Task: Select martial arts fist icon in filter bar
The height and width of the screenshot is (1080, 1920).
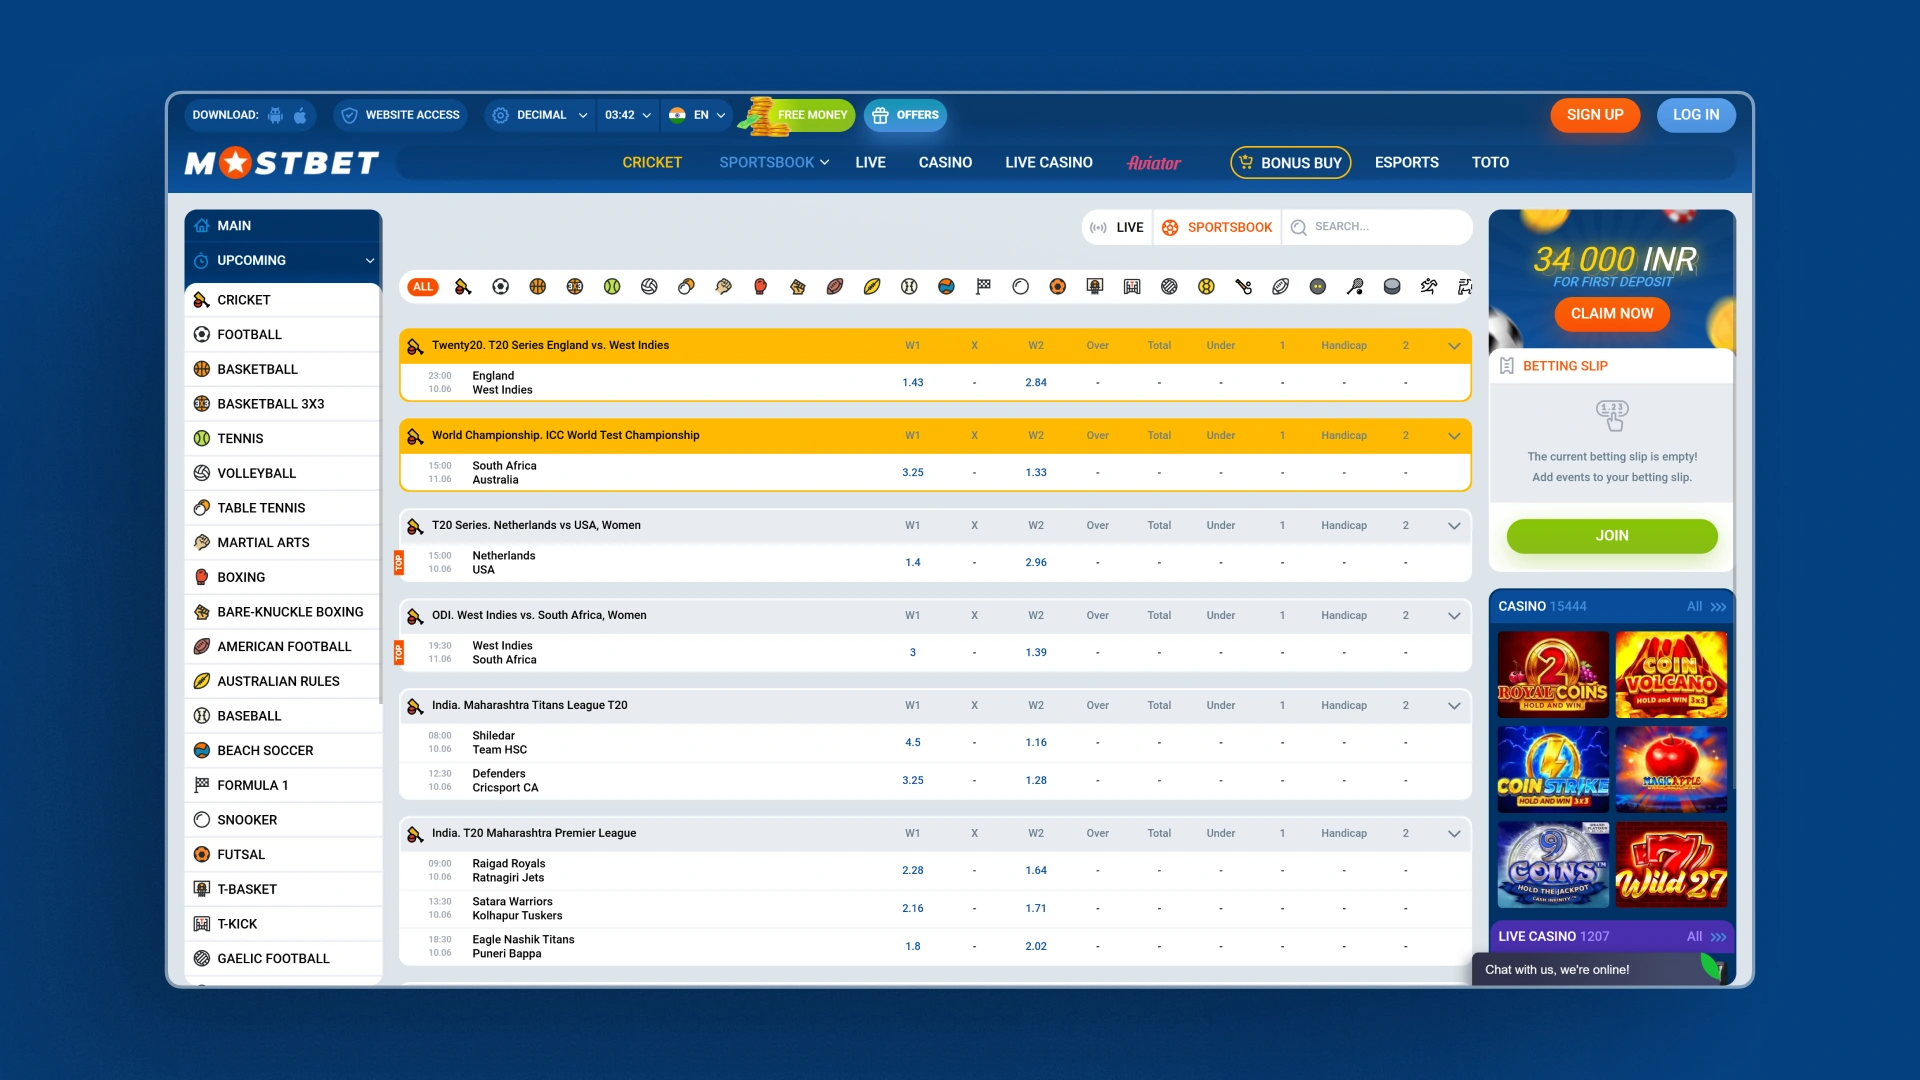Action: [x=723, y=287]
